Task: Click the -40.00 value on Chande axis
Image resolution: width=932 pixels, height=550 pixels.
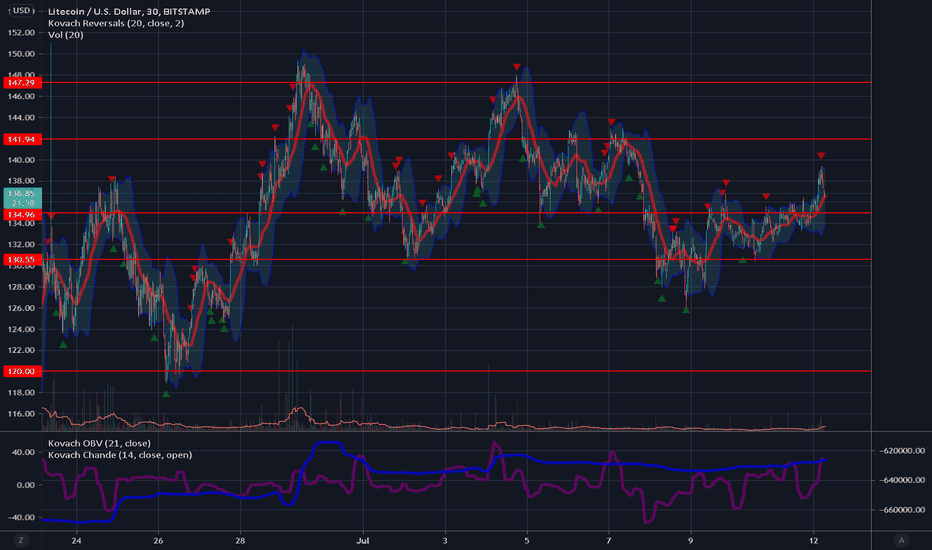Action: pos(21,517)
